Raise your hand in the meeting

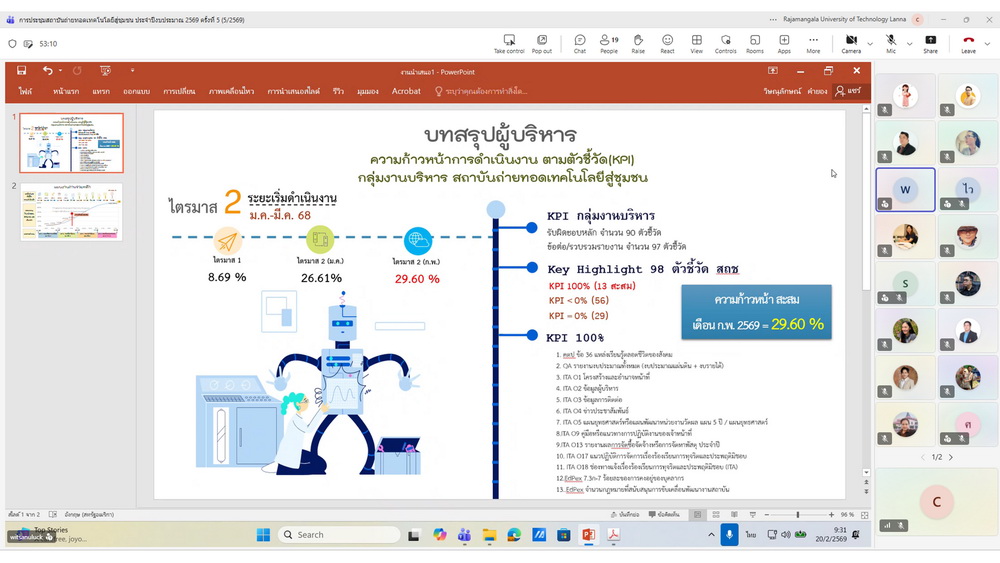638,44
